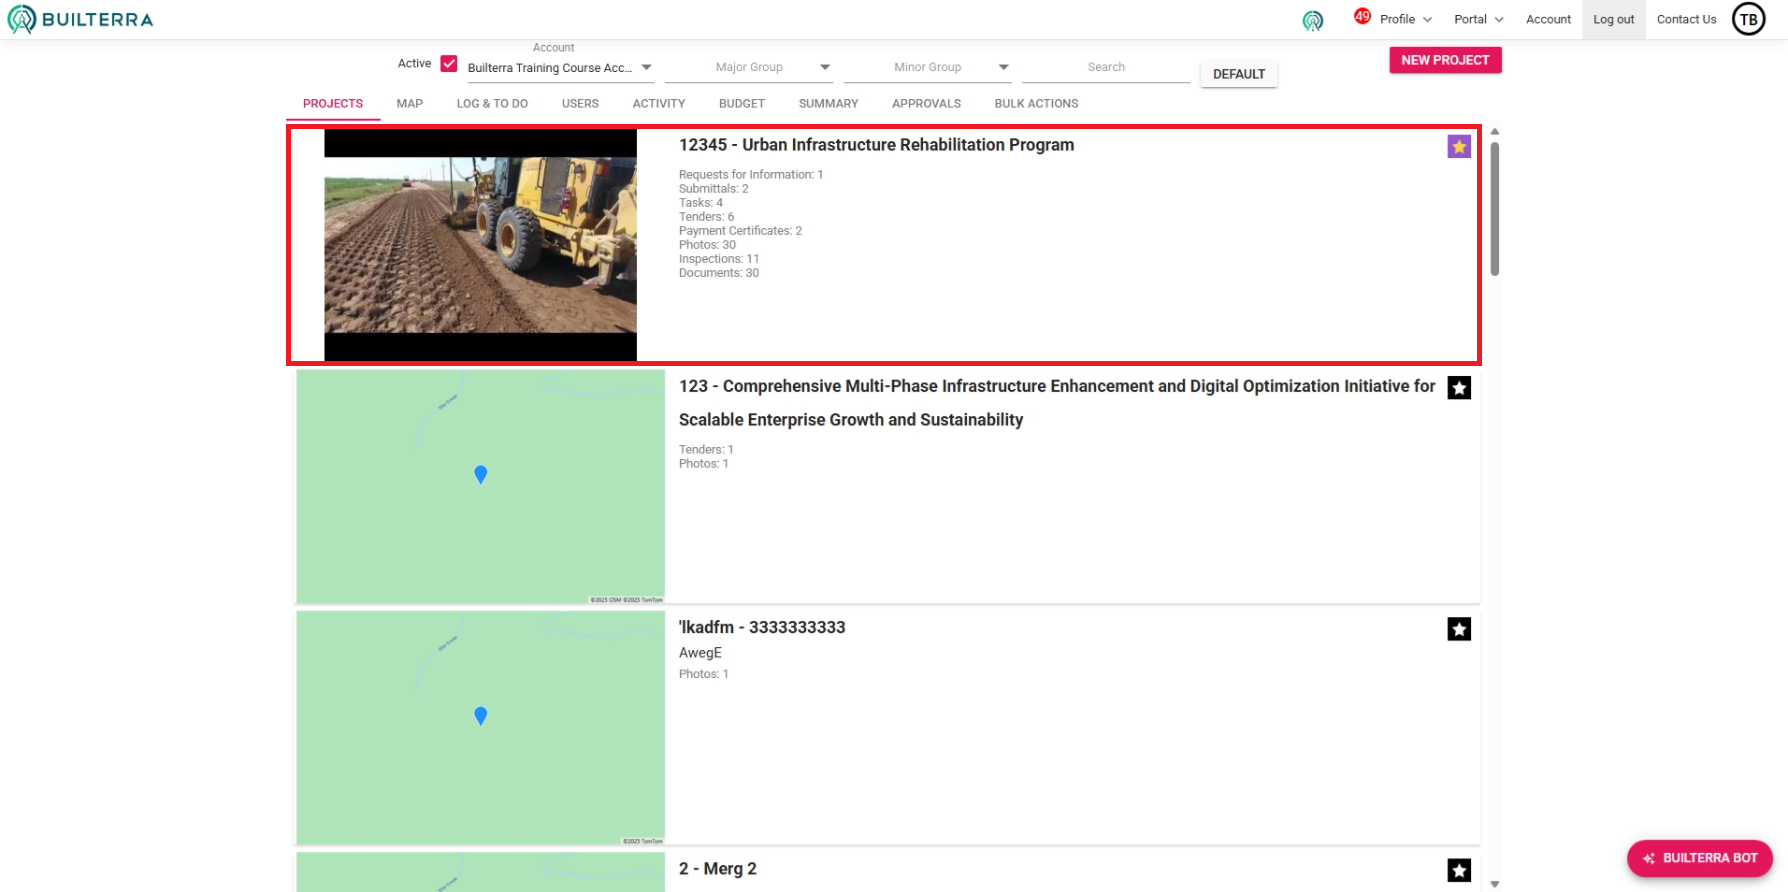The height and width of the screenshot is (892, 1788).
Task: Click the scroll down arrow of project list
Action: 1494,884
